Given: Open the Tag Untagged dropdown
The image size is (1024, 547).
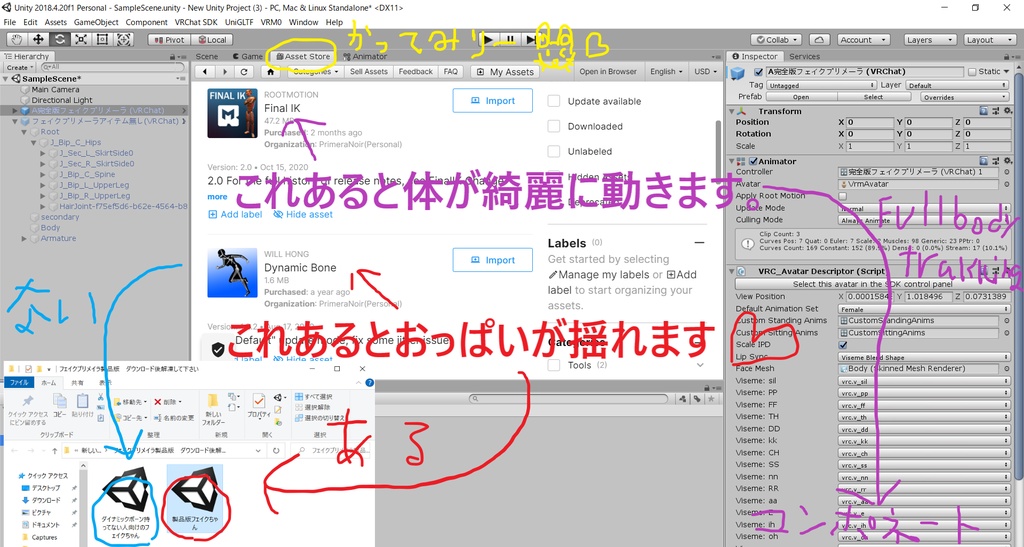Looking at the screenshot, I should 821,86.
